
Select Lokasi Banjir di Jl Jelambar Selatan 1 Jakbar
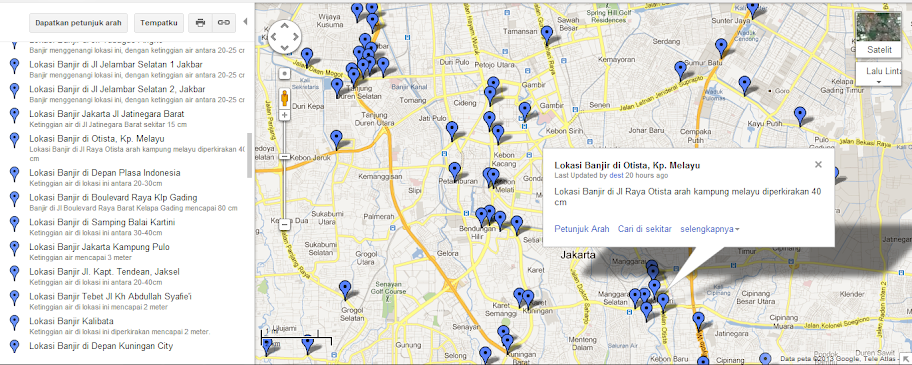pyautogui.click(x=116, y=65)
